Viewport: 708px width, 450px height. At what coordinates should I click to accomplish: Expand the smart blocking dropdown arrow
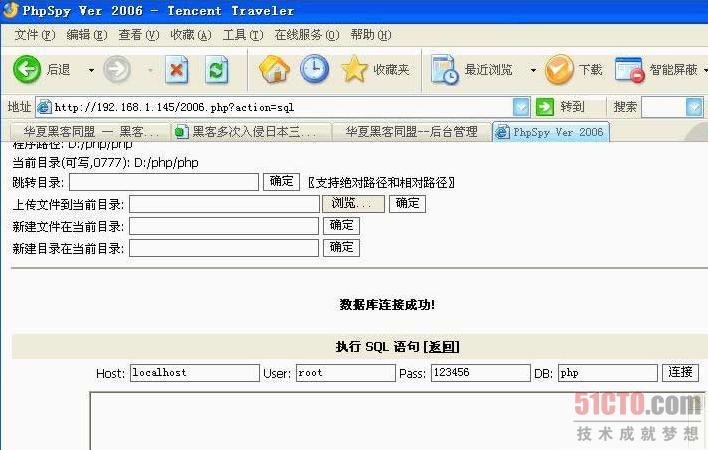tap(705, 70)
